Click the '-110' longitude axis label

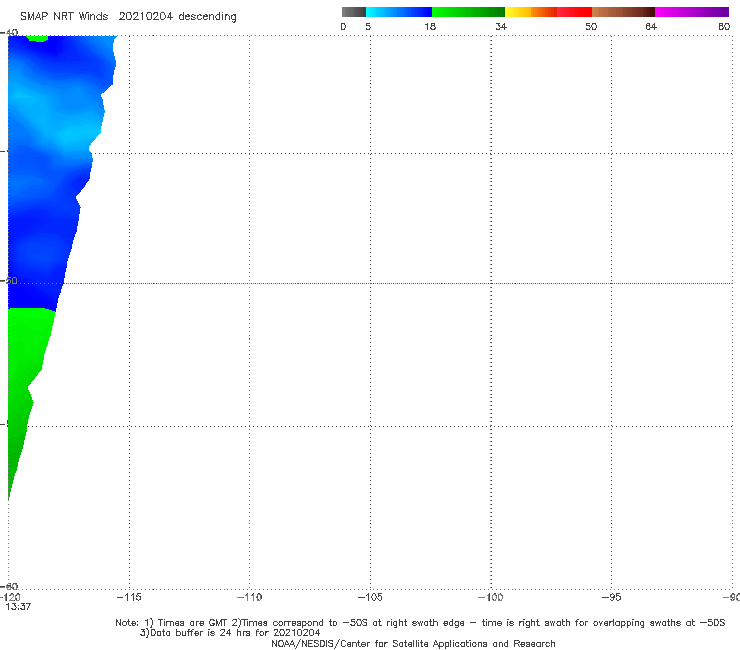[x=249, y=597]
